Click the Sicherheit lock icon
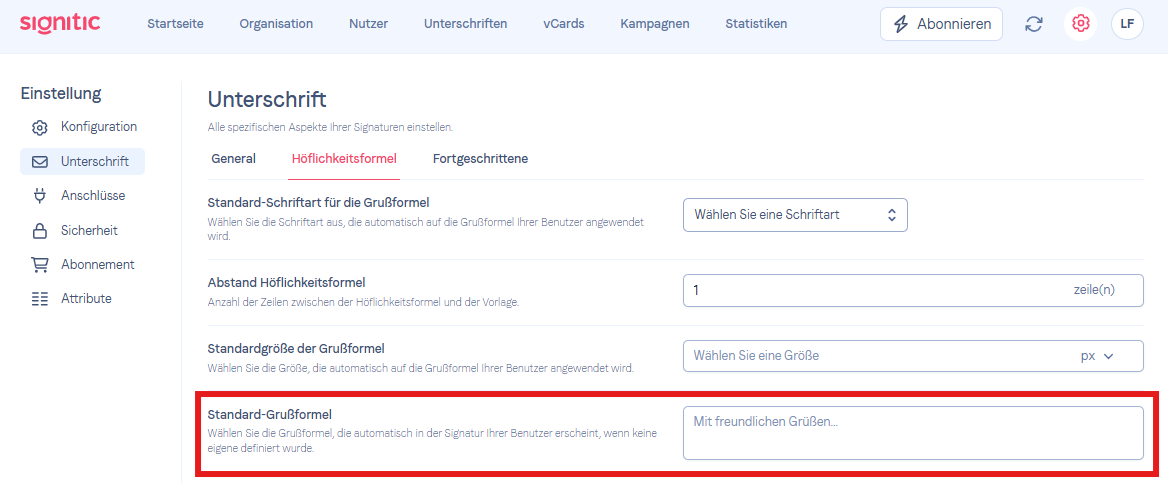Image resolution: width=1168 pixels, height=483 pixels. pyautogui.click(x=39, y=231)
